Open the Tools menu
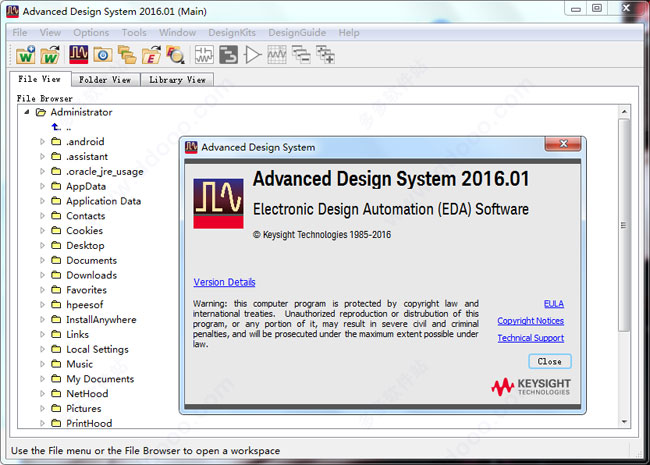Viewport: 650px width, 465px height. coord(134,32)
